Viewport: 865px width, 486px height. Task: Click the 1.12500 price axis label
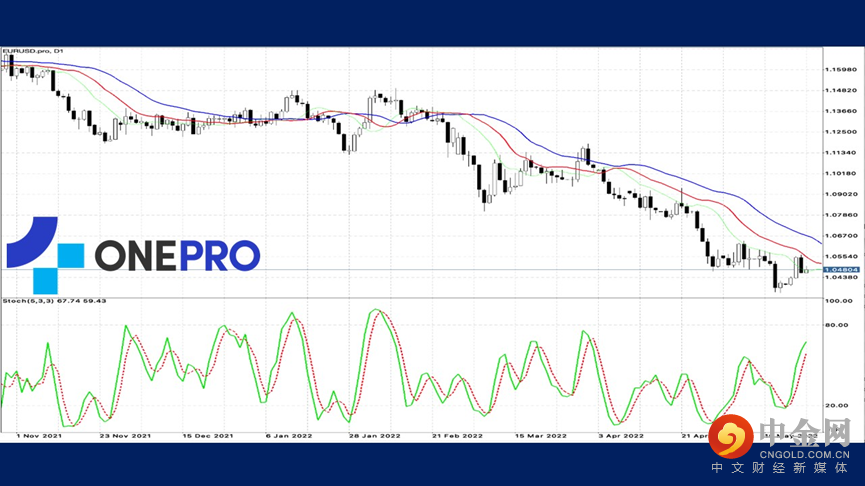841,132
